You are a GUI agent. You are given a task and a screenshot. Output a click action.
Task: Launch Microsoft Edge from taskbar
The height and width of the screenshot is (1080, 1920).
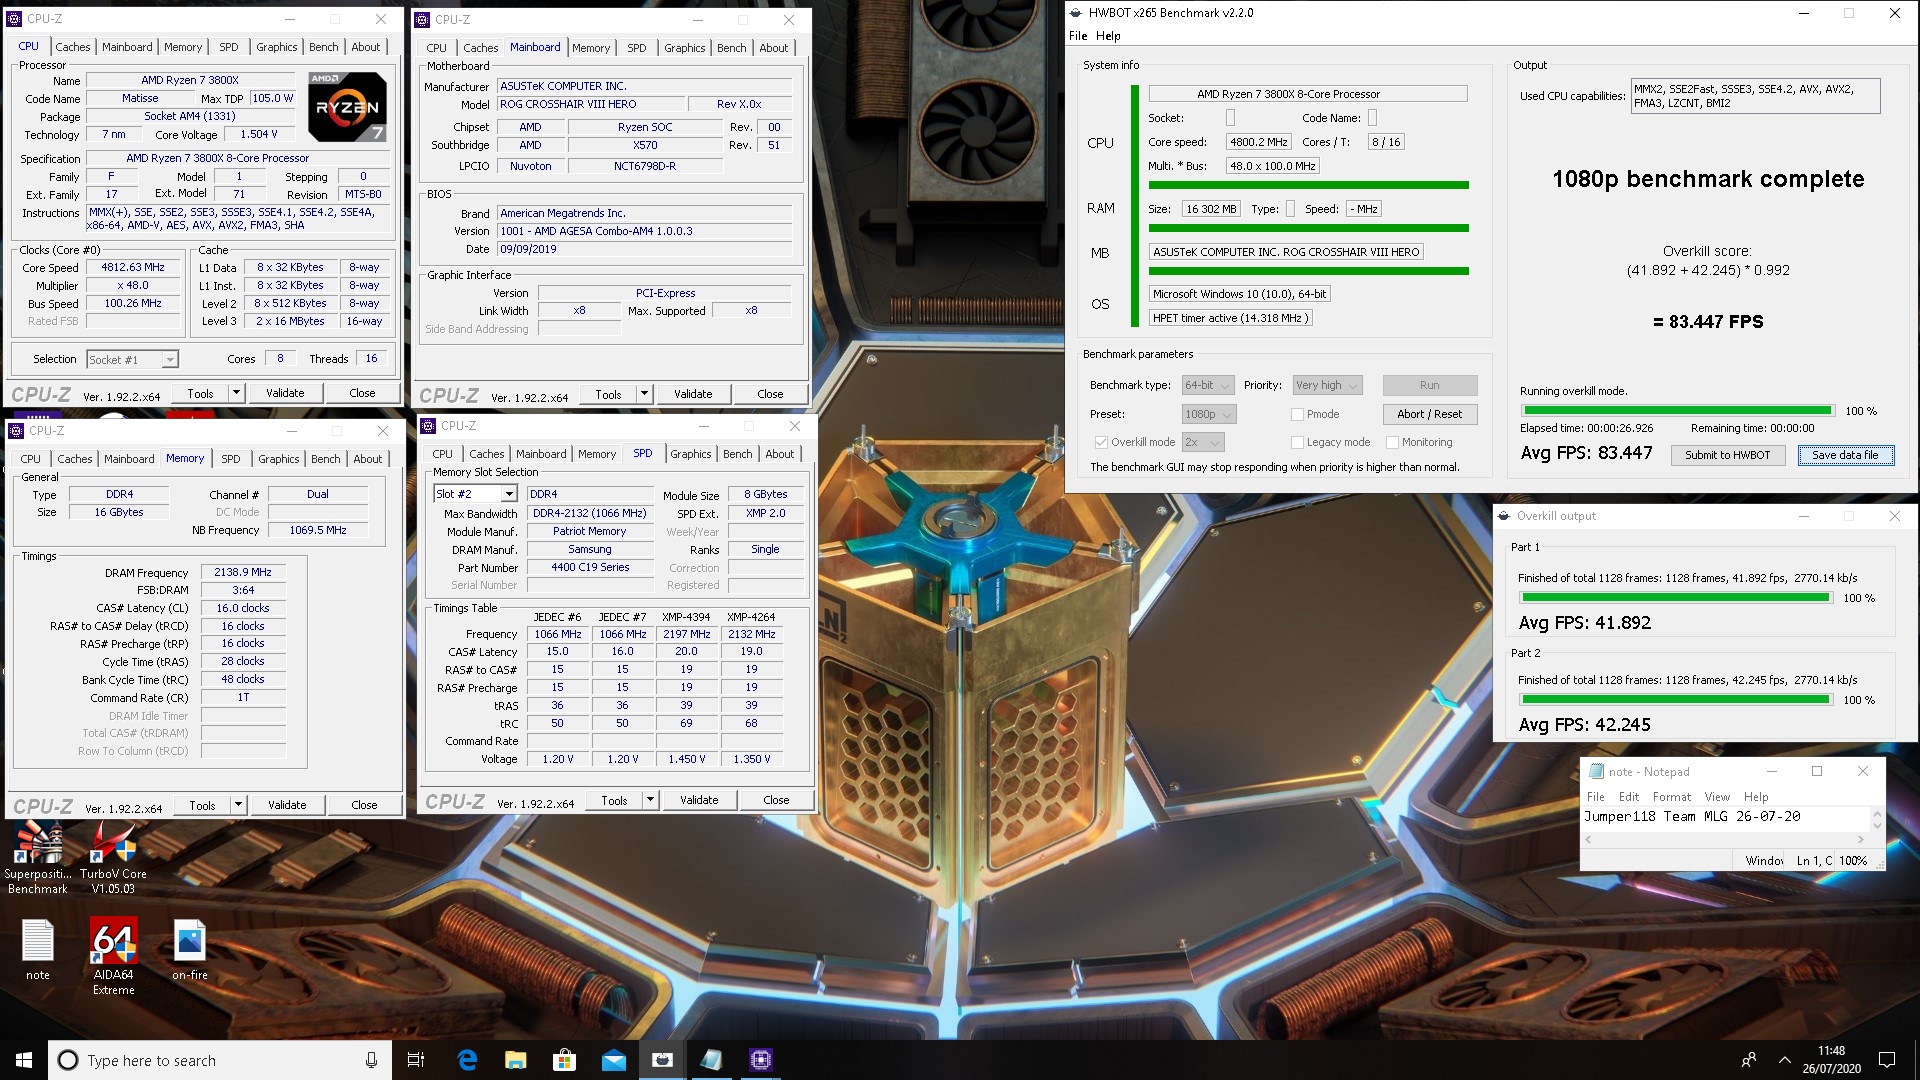pos(466,1060)
